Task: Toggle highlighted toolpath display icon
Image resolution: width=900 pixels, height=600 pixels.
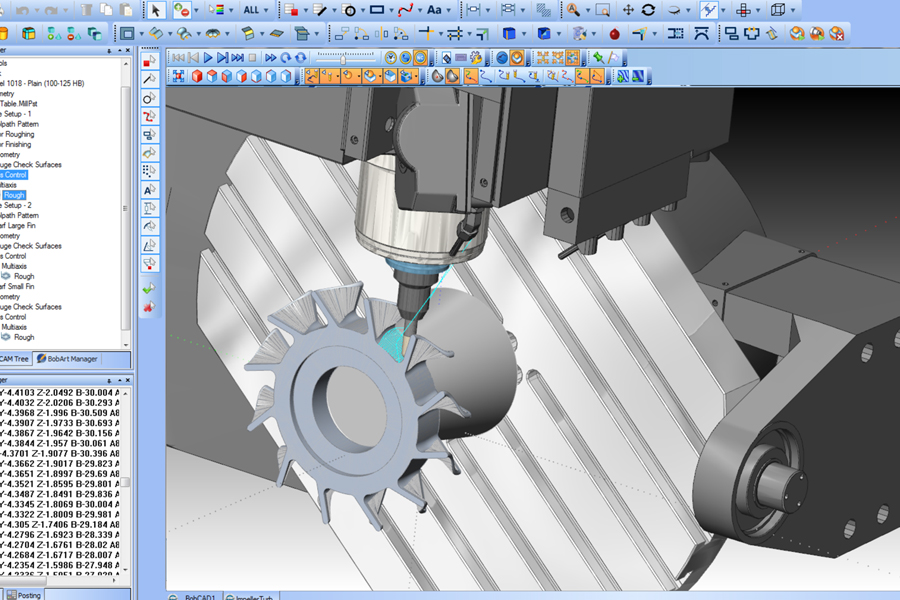Action: (471, 76)
